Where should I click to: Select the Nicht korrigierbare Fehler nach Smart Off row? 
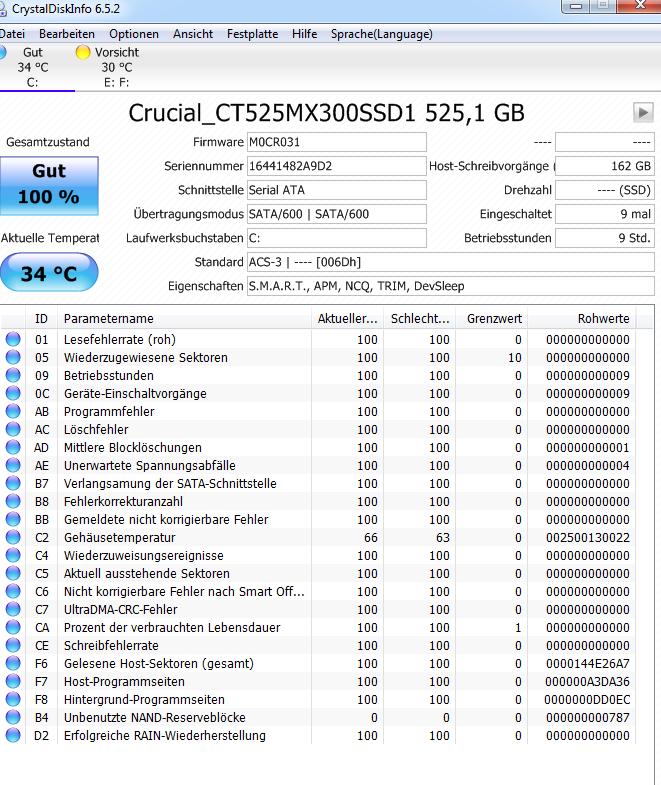click(x=318, y=591)
